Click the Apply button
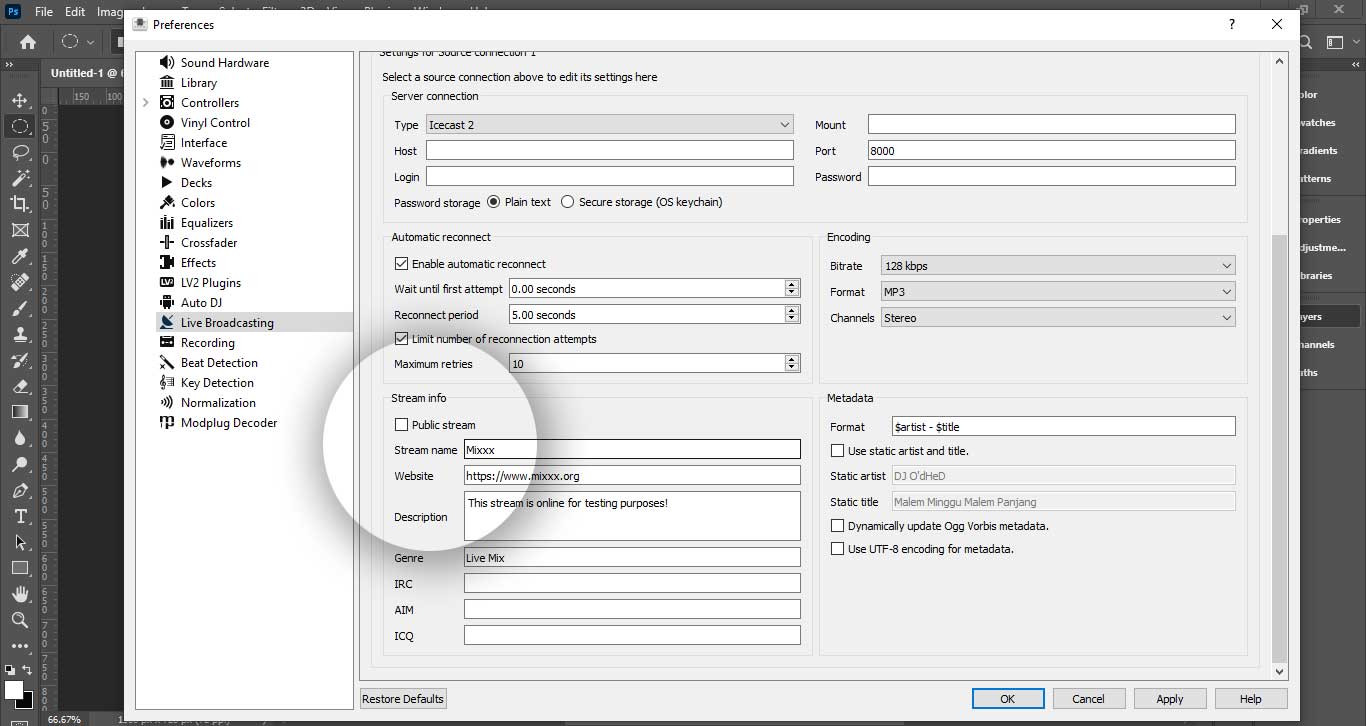Image resolution: width=1366 pixels, height=726 pixels. point(1169,699)
